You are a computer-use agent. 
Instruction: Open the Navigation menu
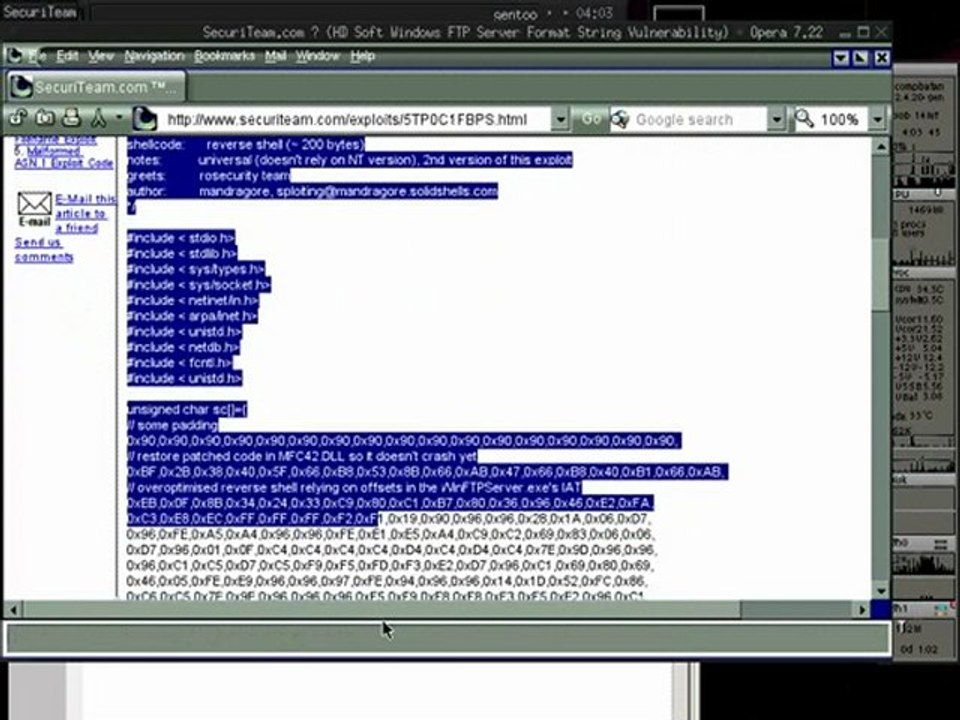(x=154, y=56)
